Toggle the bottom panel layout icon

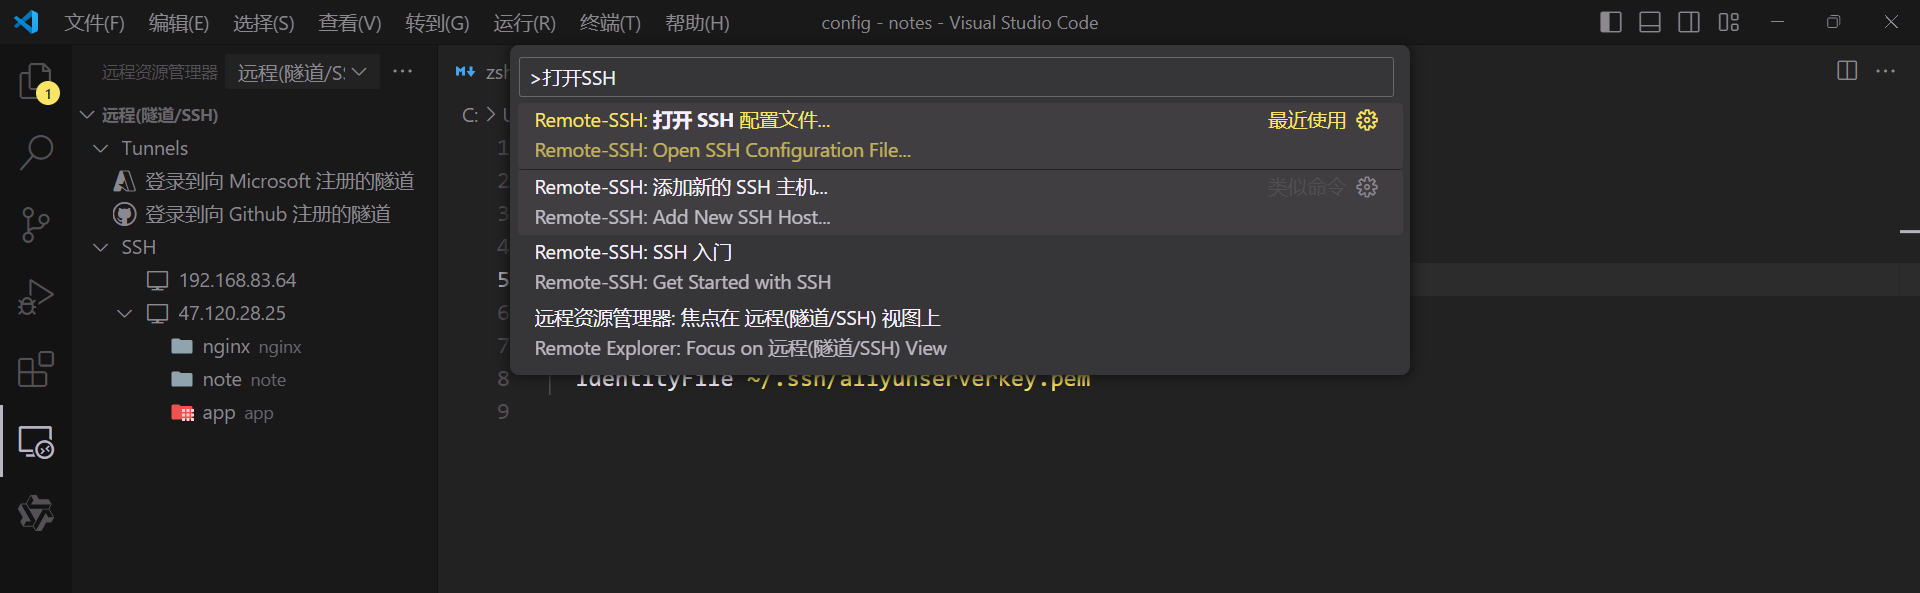[x=1650, y=22]
